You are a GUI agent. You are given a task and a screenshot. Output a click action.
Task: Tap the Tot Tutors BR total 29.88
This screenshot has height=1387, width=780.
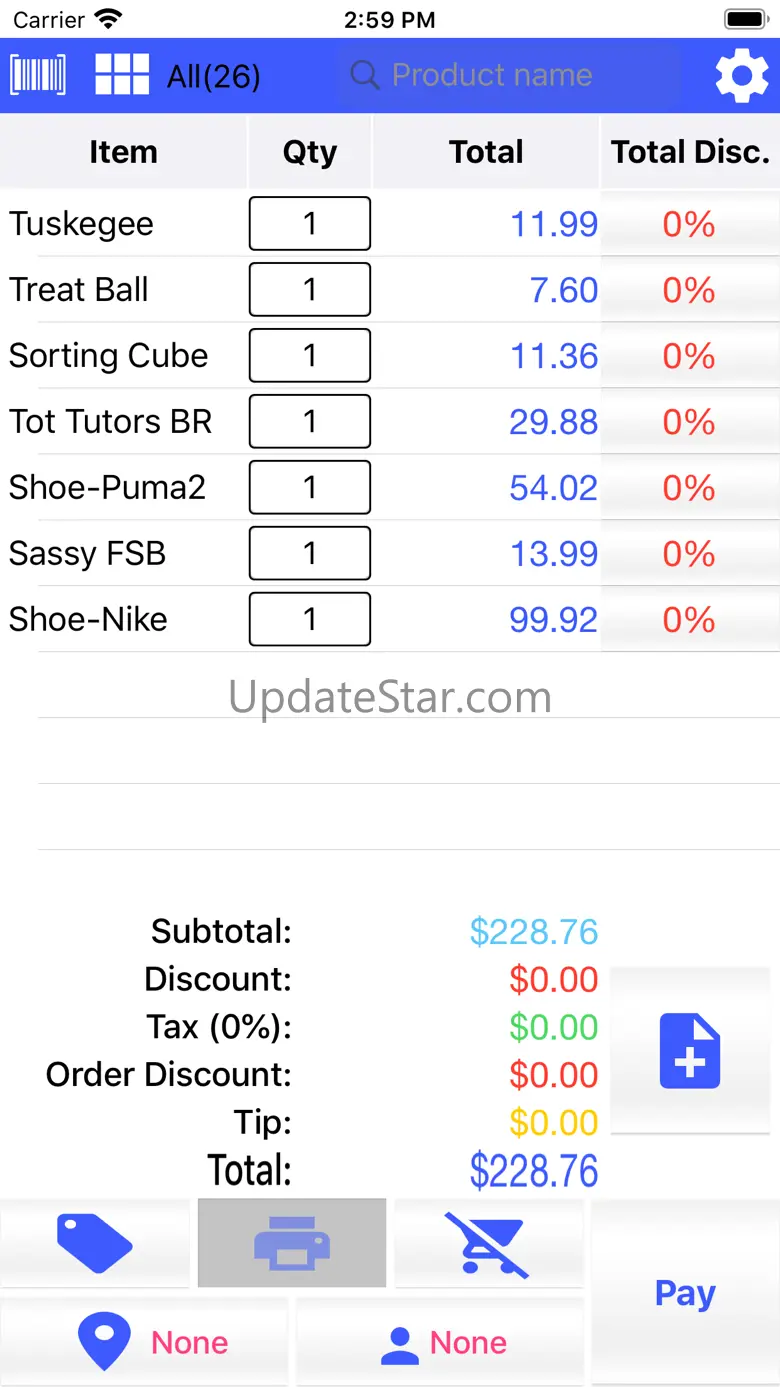553,422
